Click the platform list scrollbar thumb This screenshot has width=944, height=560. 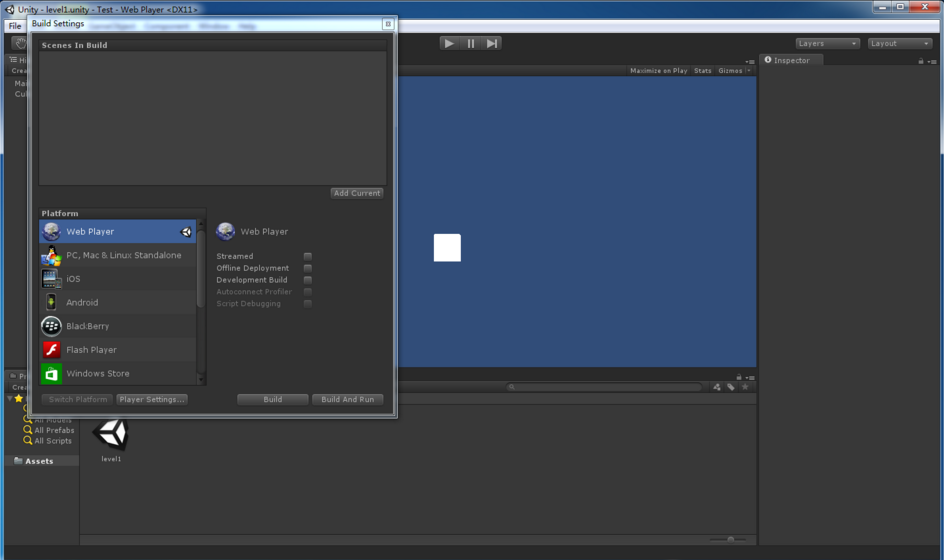tap(201, 269)
